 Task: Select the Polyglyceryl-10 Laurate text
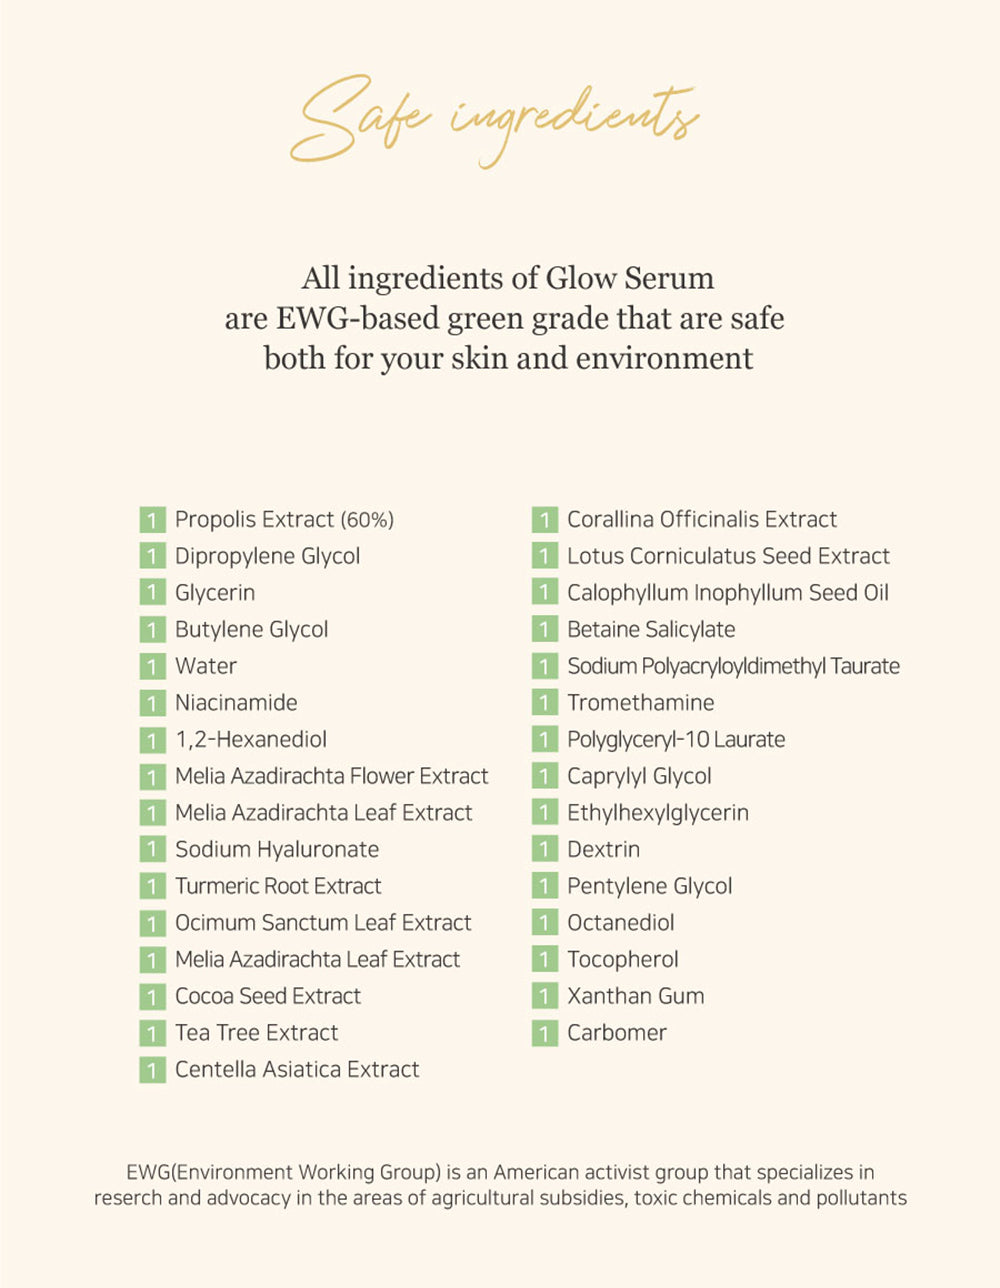676,740
